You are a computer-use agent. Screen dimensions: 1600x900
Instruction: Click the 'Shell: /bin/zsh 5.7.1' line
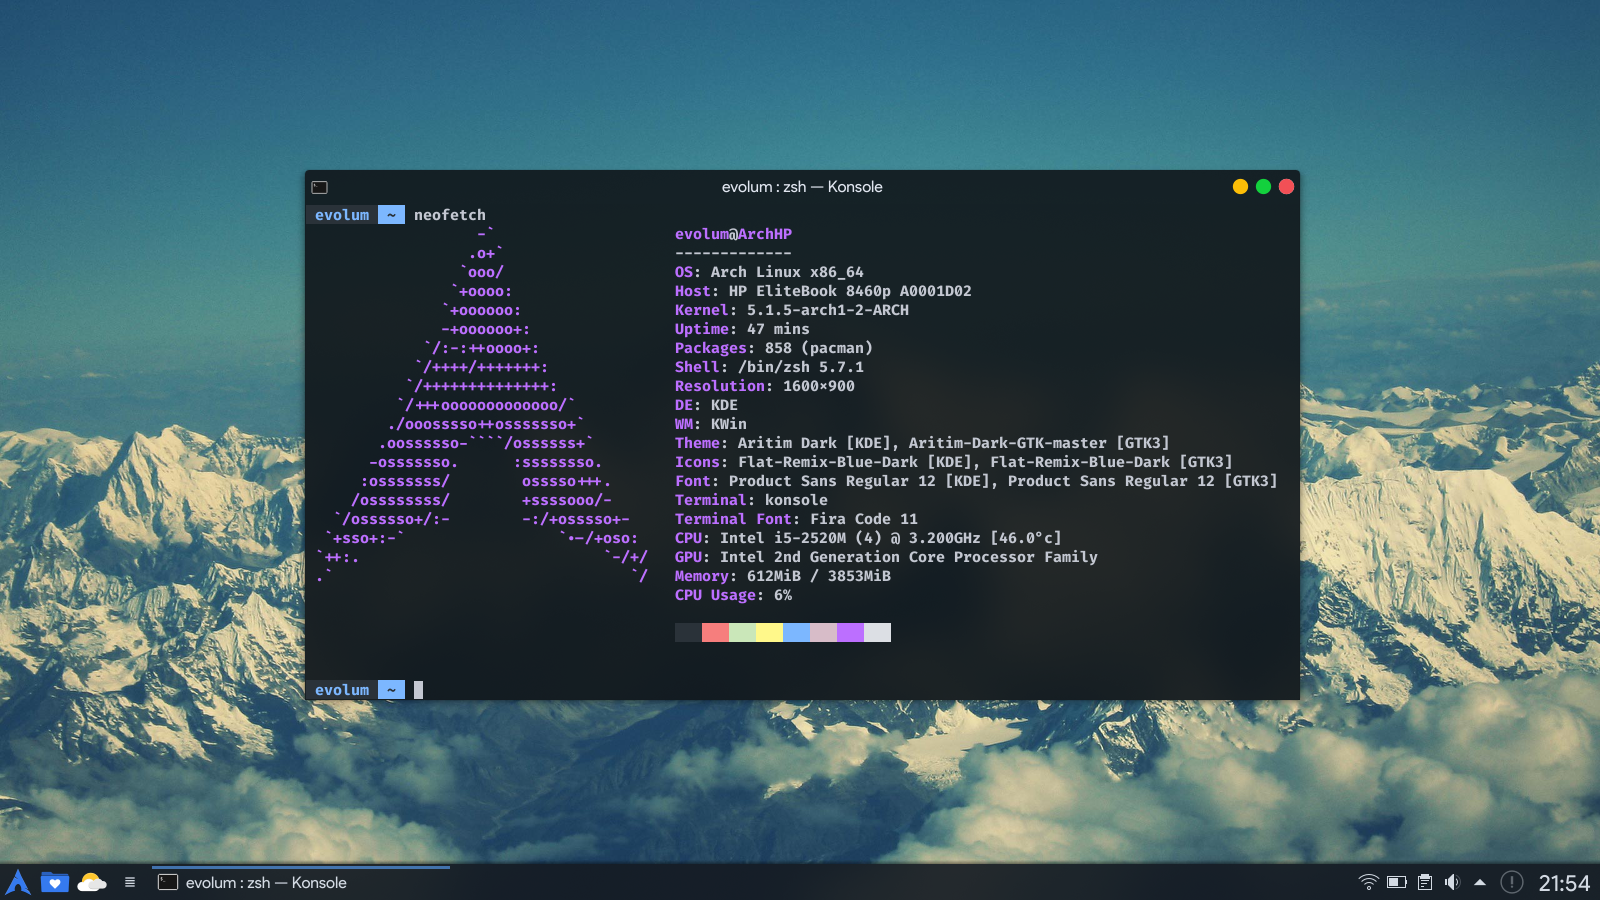pyautogui.click(x=769, y=367)
